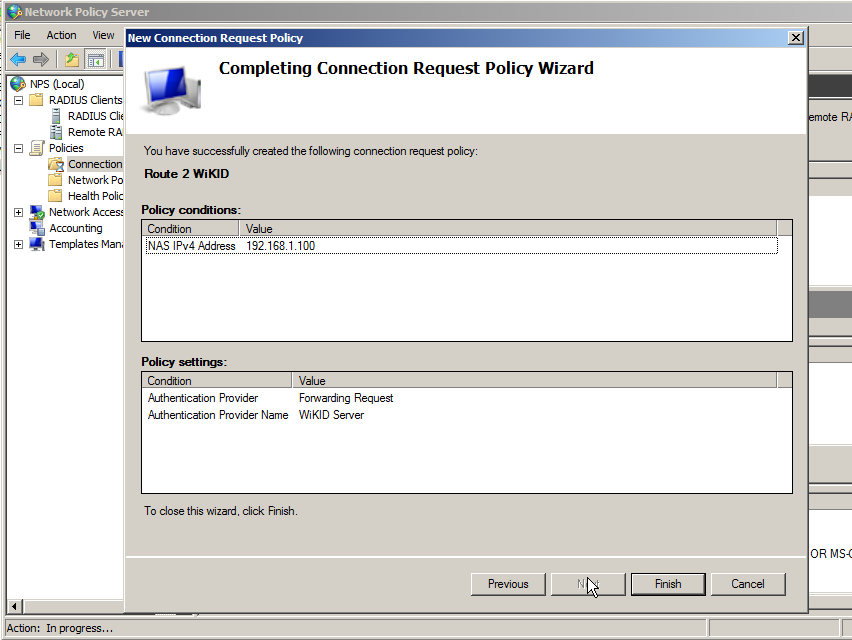Click the Finish button
Viewport: 852px width, 640px height.
[668, 584]
